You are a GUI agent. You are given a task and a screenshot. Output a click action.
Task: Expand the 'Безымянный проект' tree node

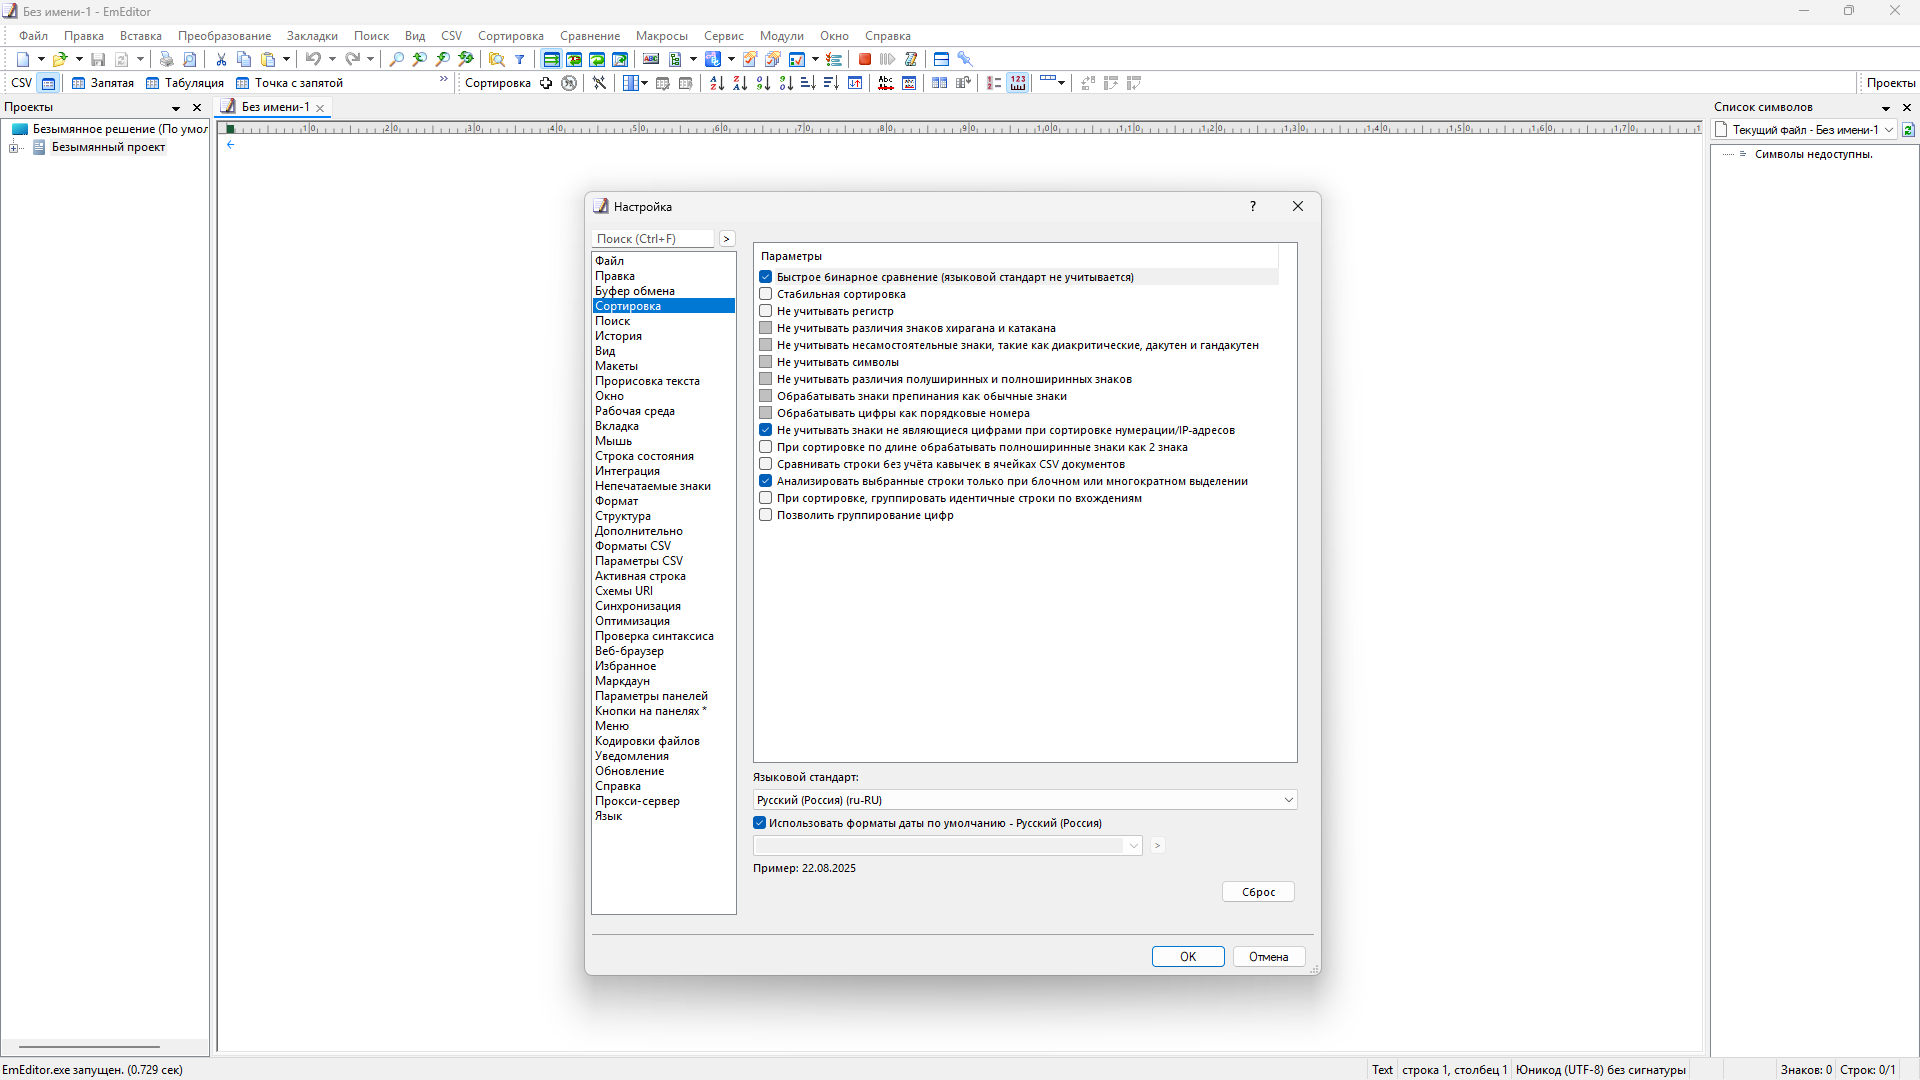tap(14, 148)
